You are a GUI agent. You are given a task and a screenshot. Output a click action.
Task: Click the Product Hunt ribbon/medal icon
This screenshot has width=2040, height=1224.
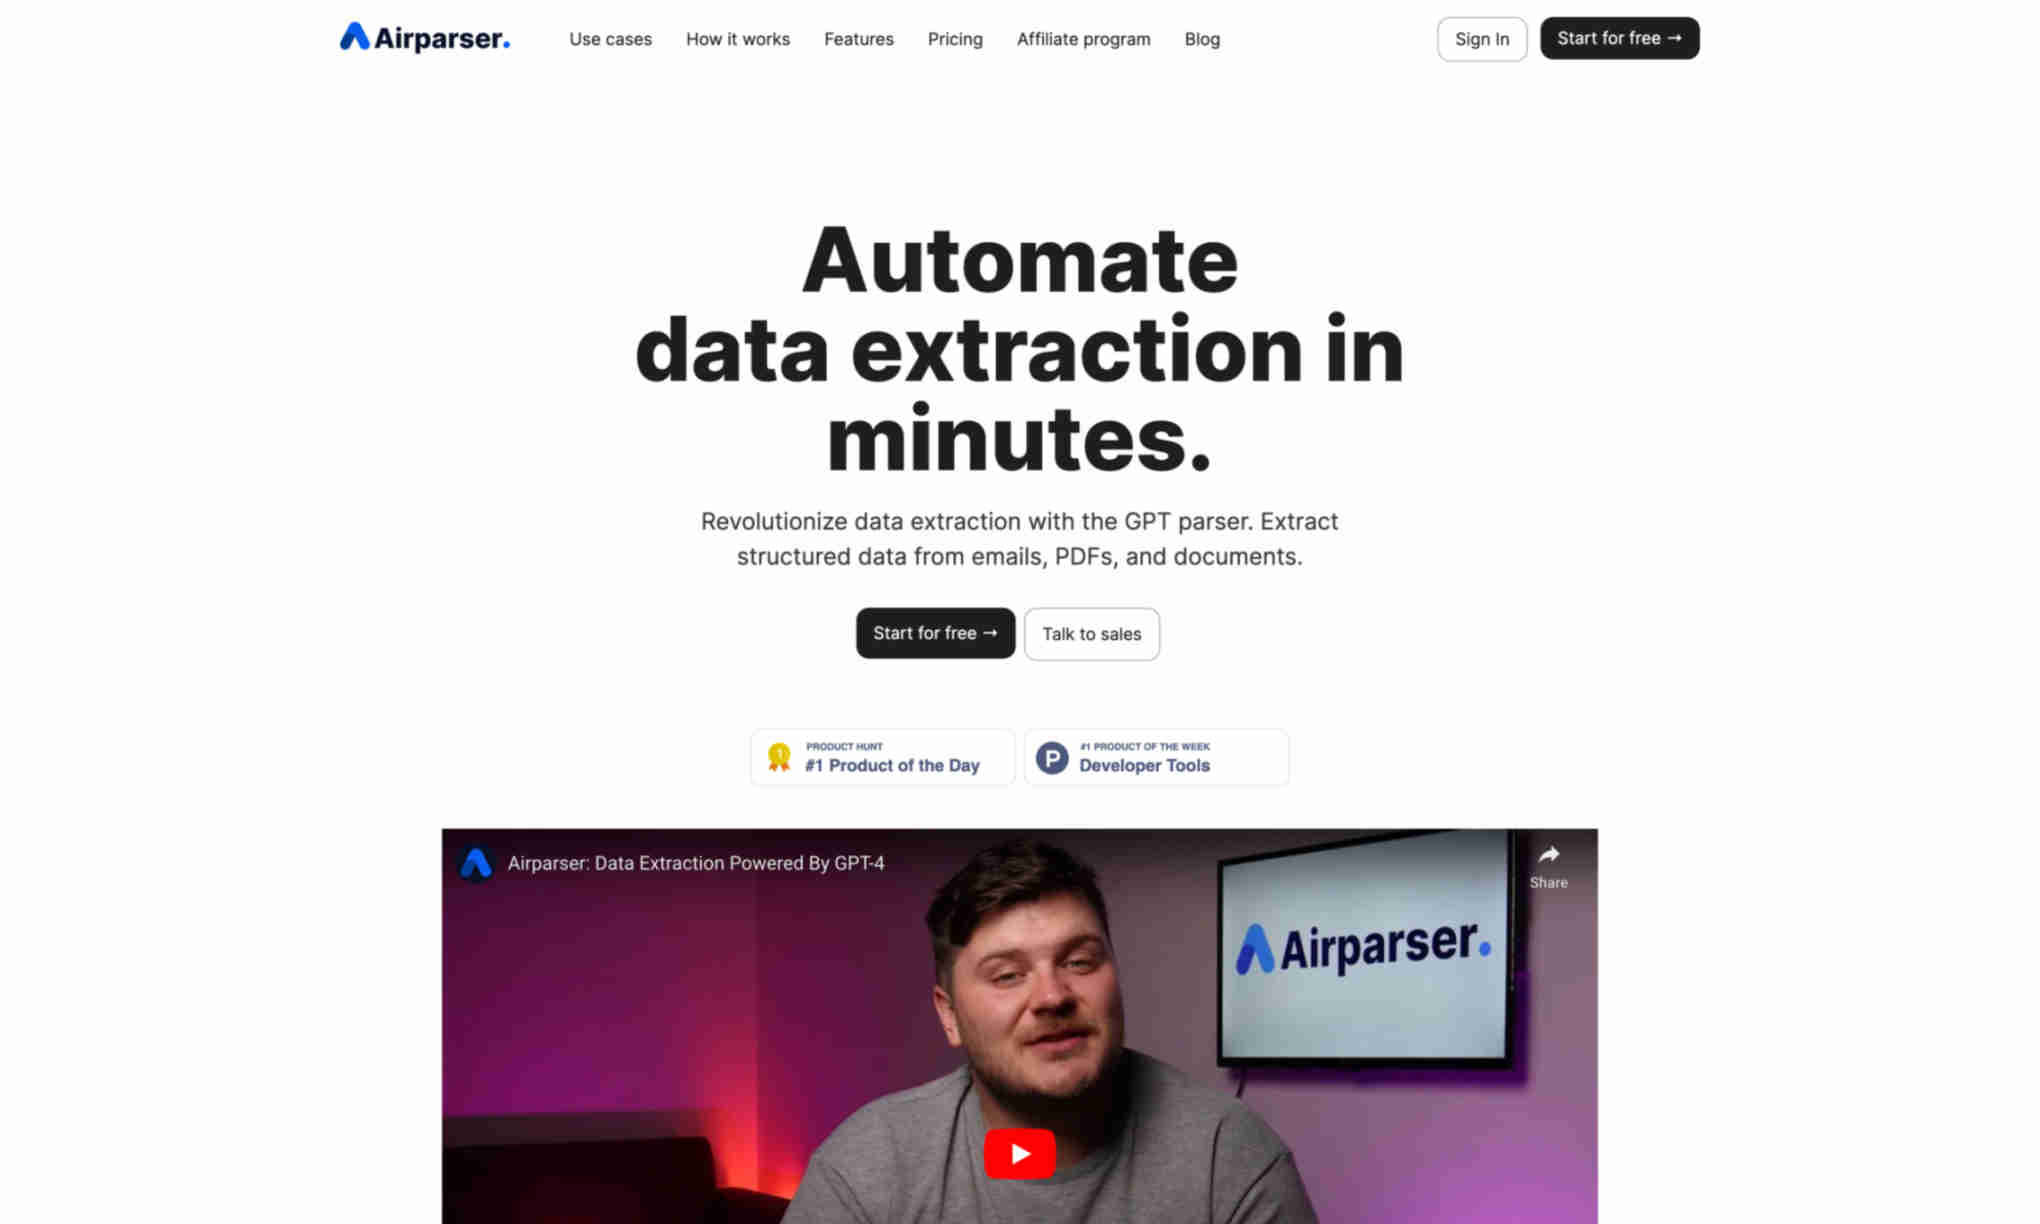click(x=780, y=755)
